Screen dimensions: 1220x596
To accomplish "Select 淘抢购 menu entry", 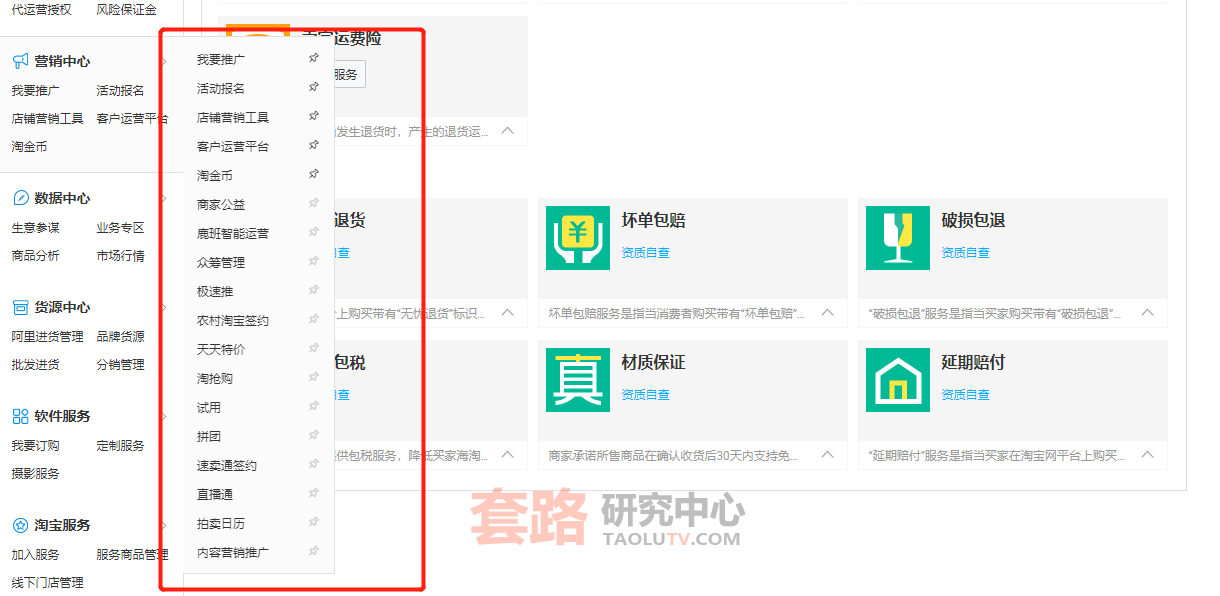I will pos(215,379).
